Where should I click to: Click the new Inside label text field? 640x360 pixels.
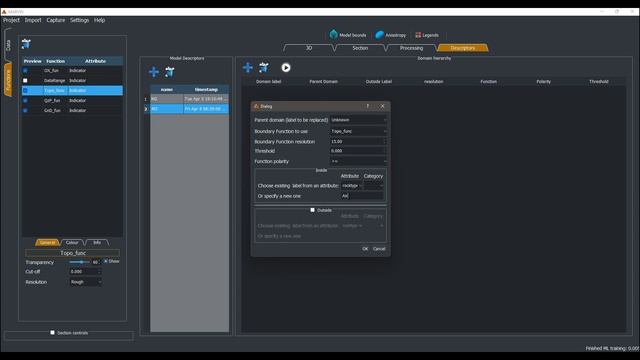[x=362, y=196]
